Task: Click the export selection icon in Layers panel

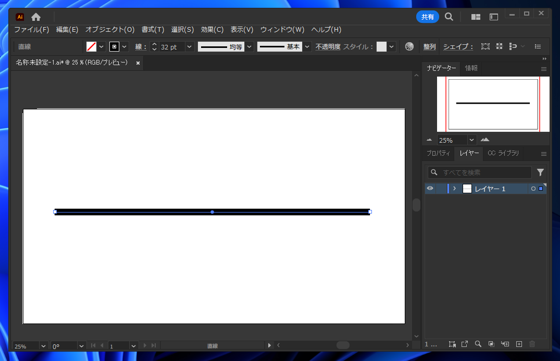Action: click(x=464, y=344)
